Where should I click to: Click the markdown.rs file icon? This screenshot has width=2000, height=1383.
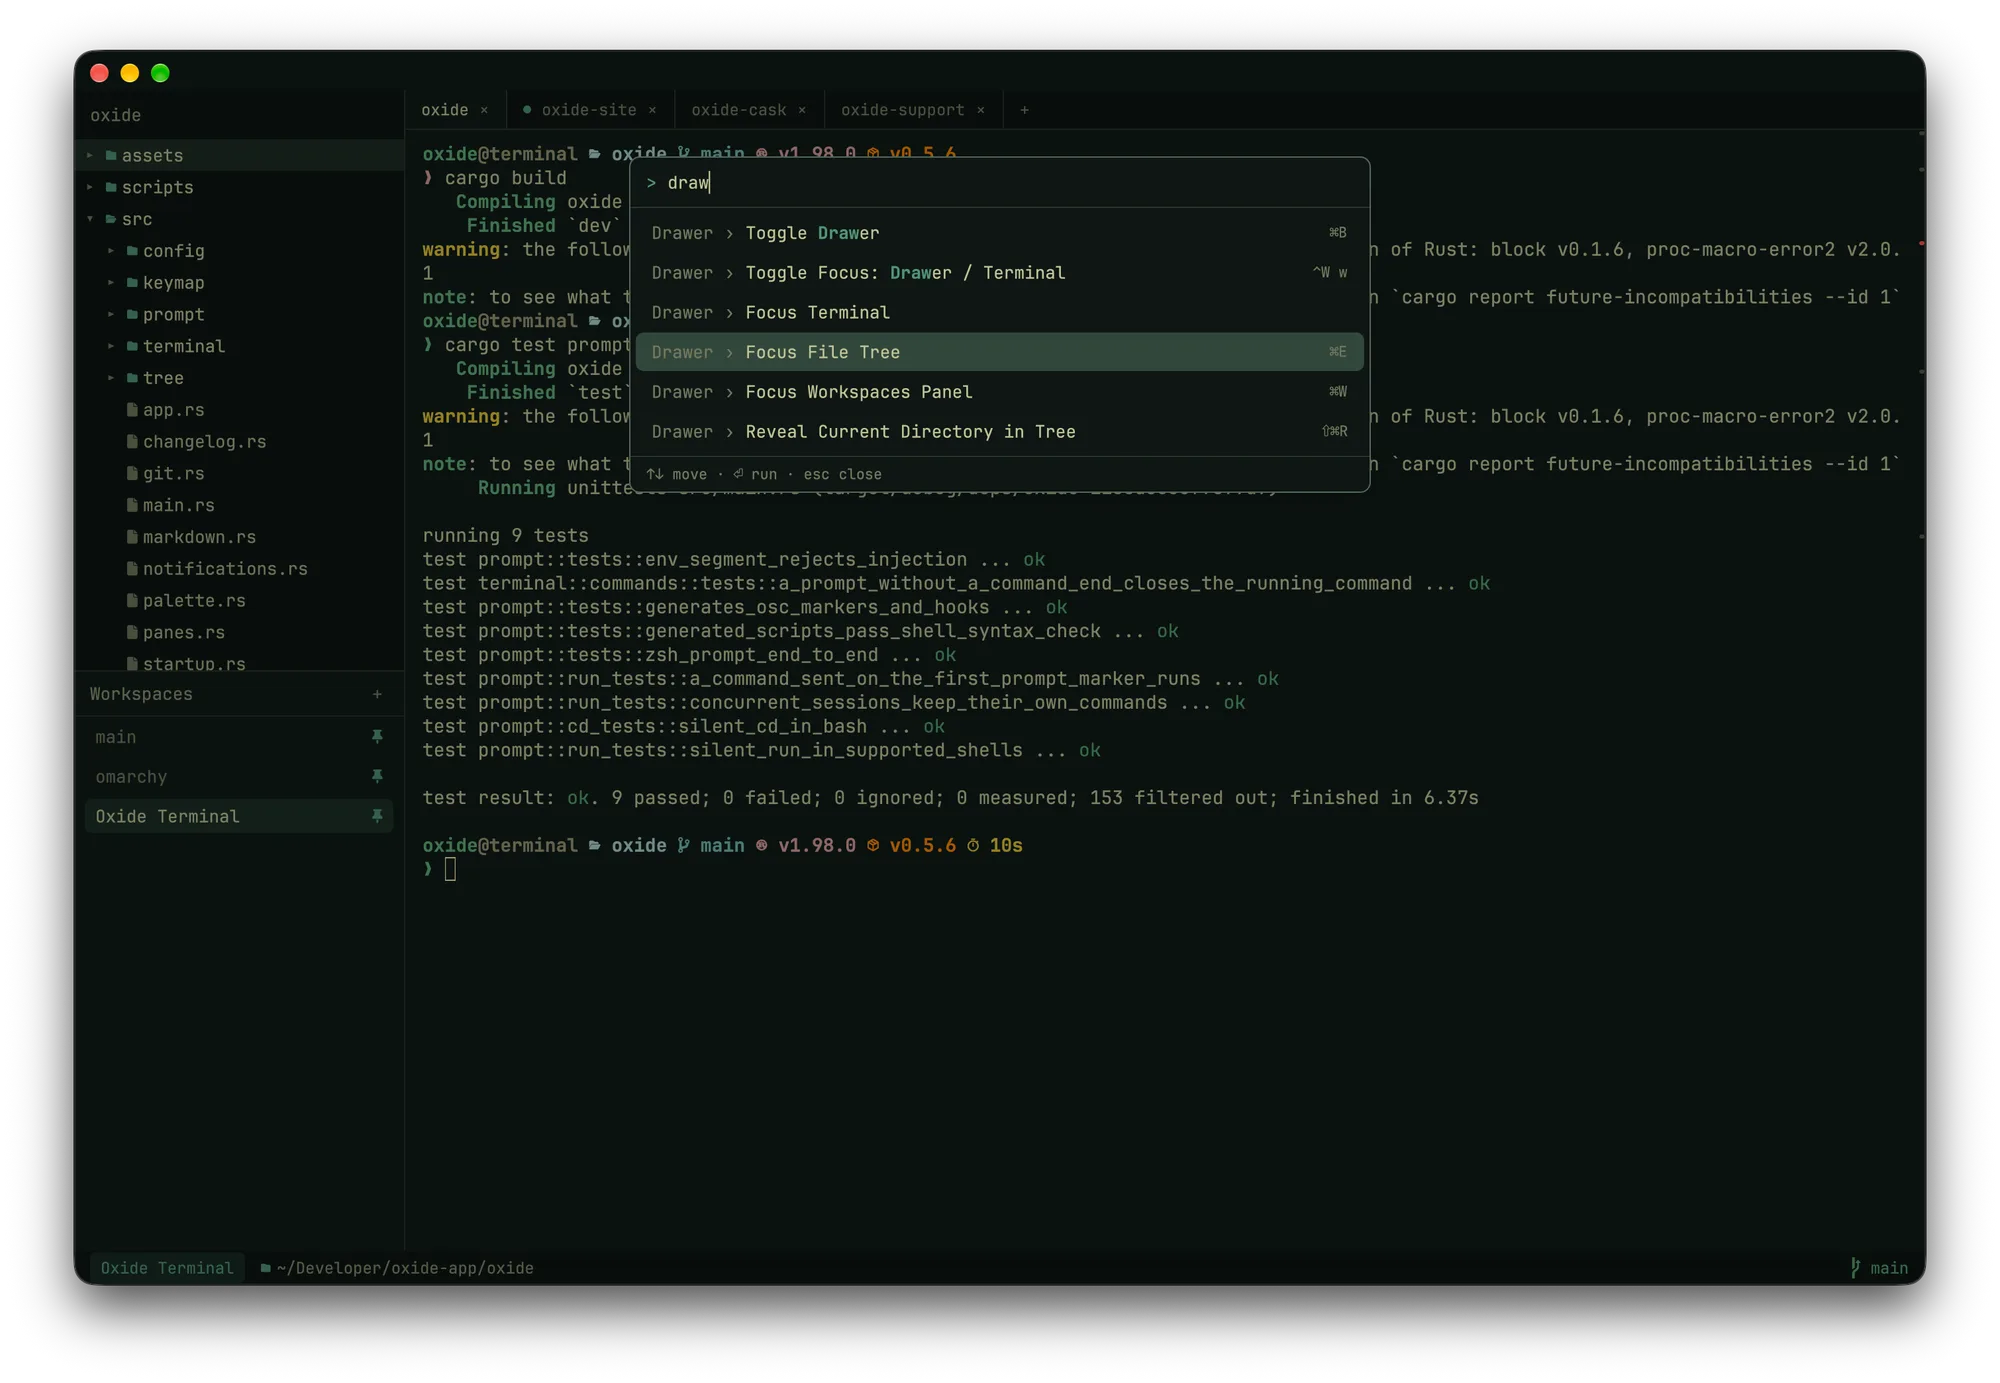(132, 537)
